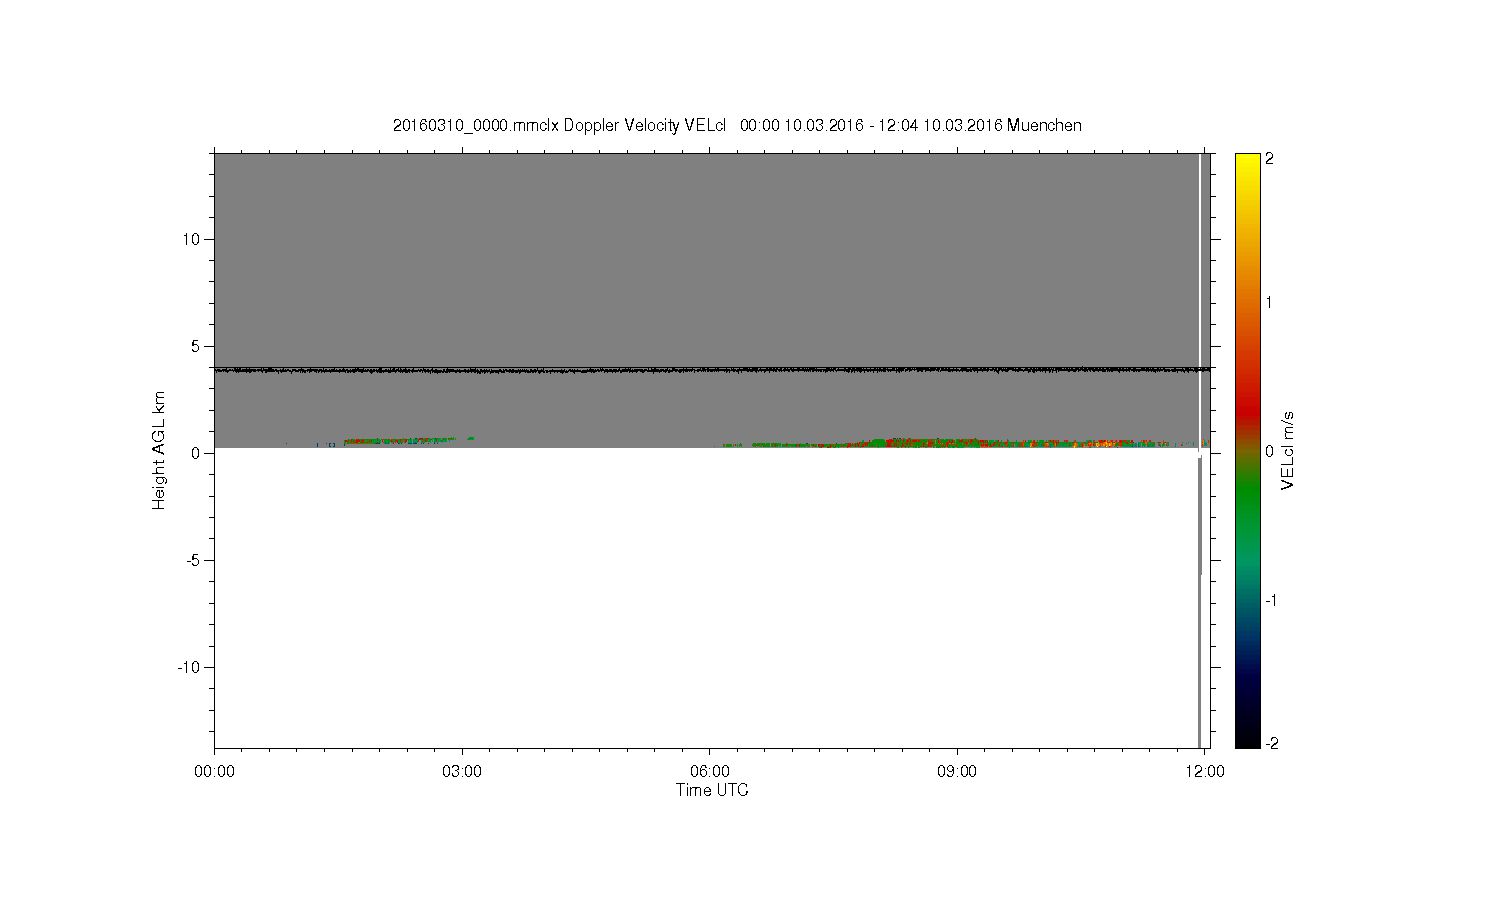Click the "VELcl m/s" colorbar label
Viewport: 1500px width, 900px height.
pos(1289,450)
